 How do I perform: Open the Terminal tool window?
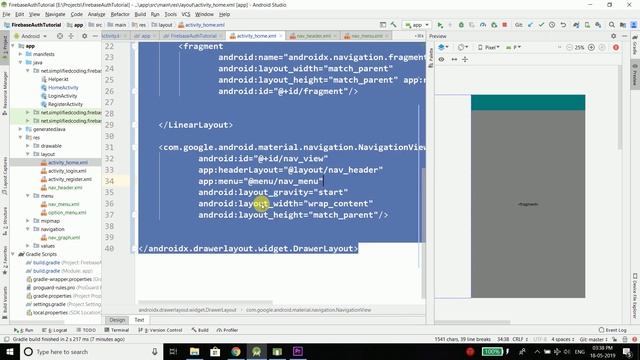coord(116,330)
